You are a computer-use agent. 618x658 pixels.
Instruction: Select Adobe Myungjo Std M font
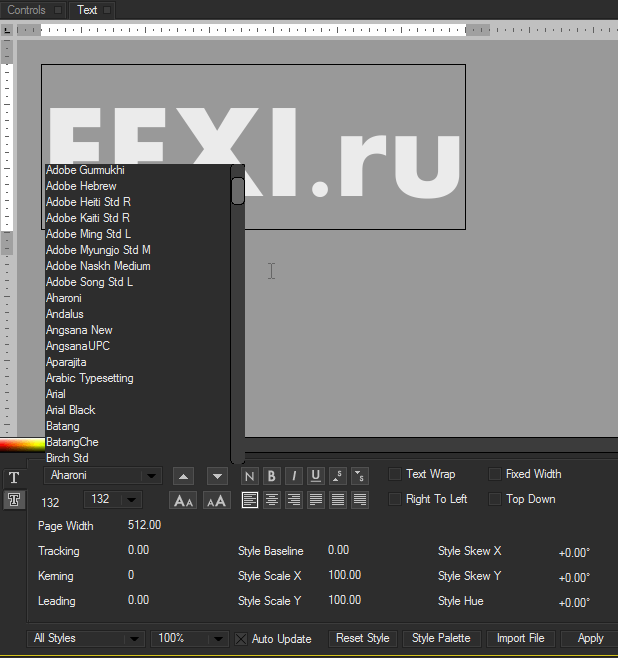[98, 250]
